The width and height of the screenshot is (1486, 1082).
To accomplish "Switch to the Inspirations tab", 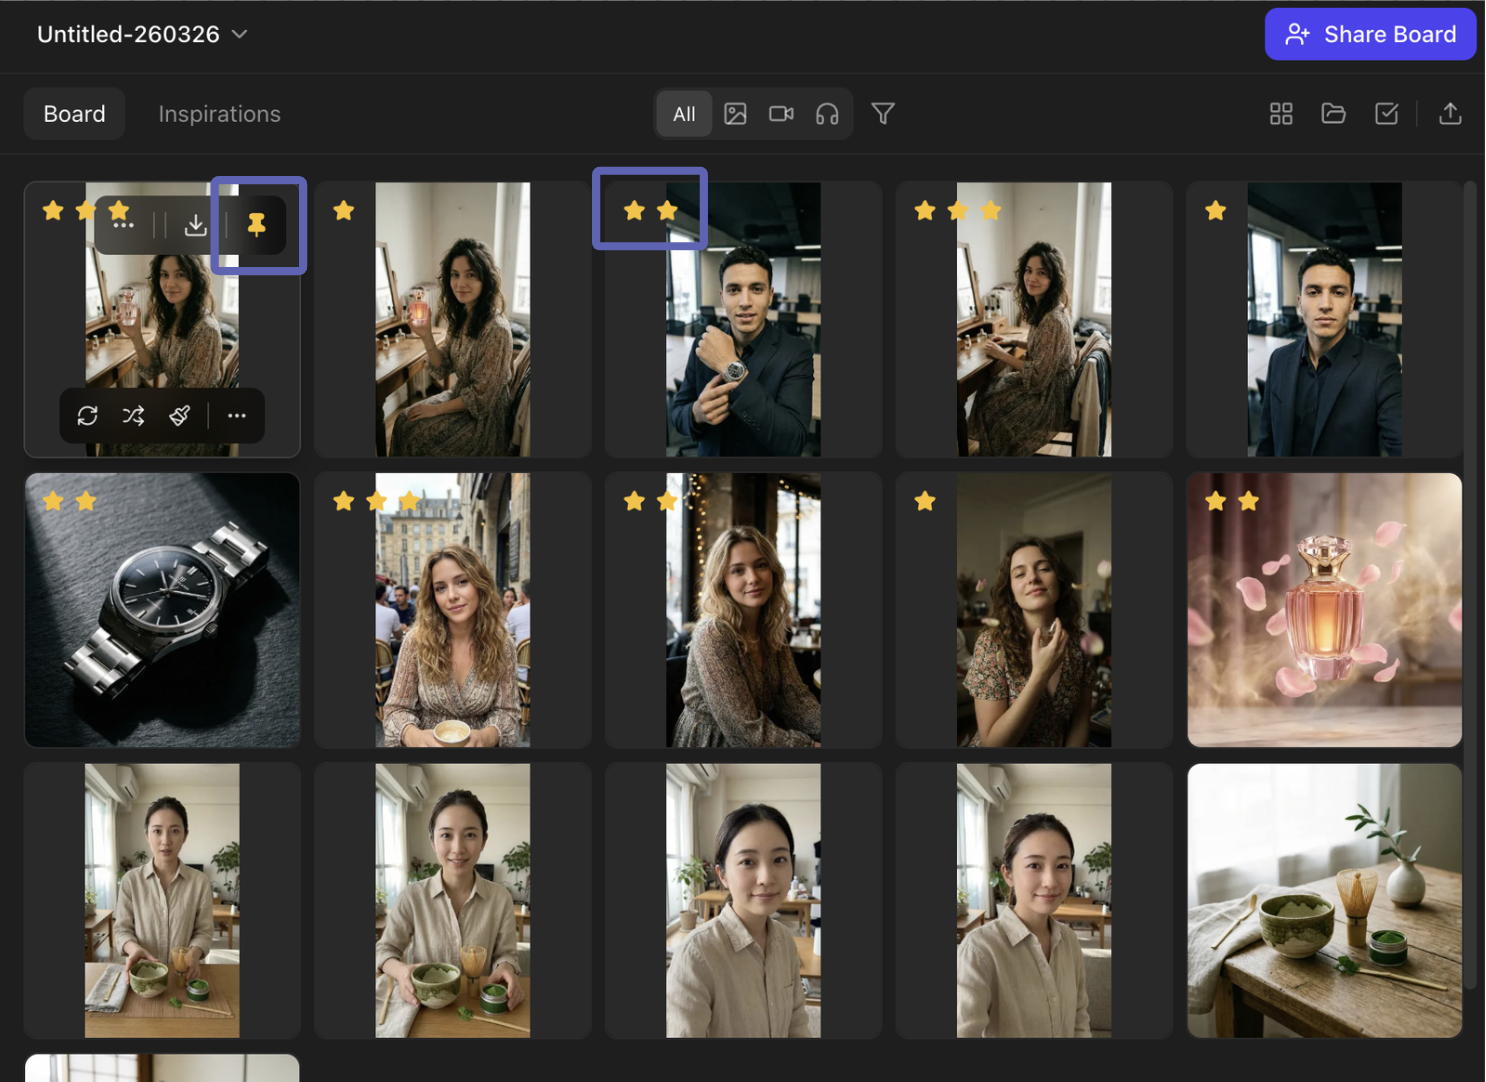I will pyautogui.click(x=219, y=114).
